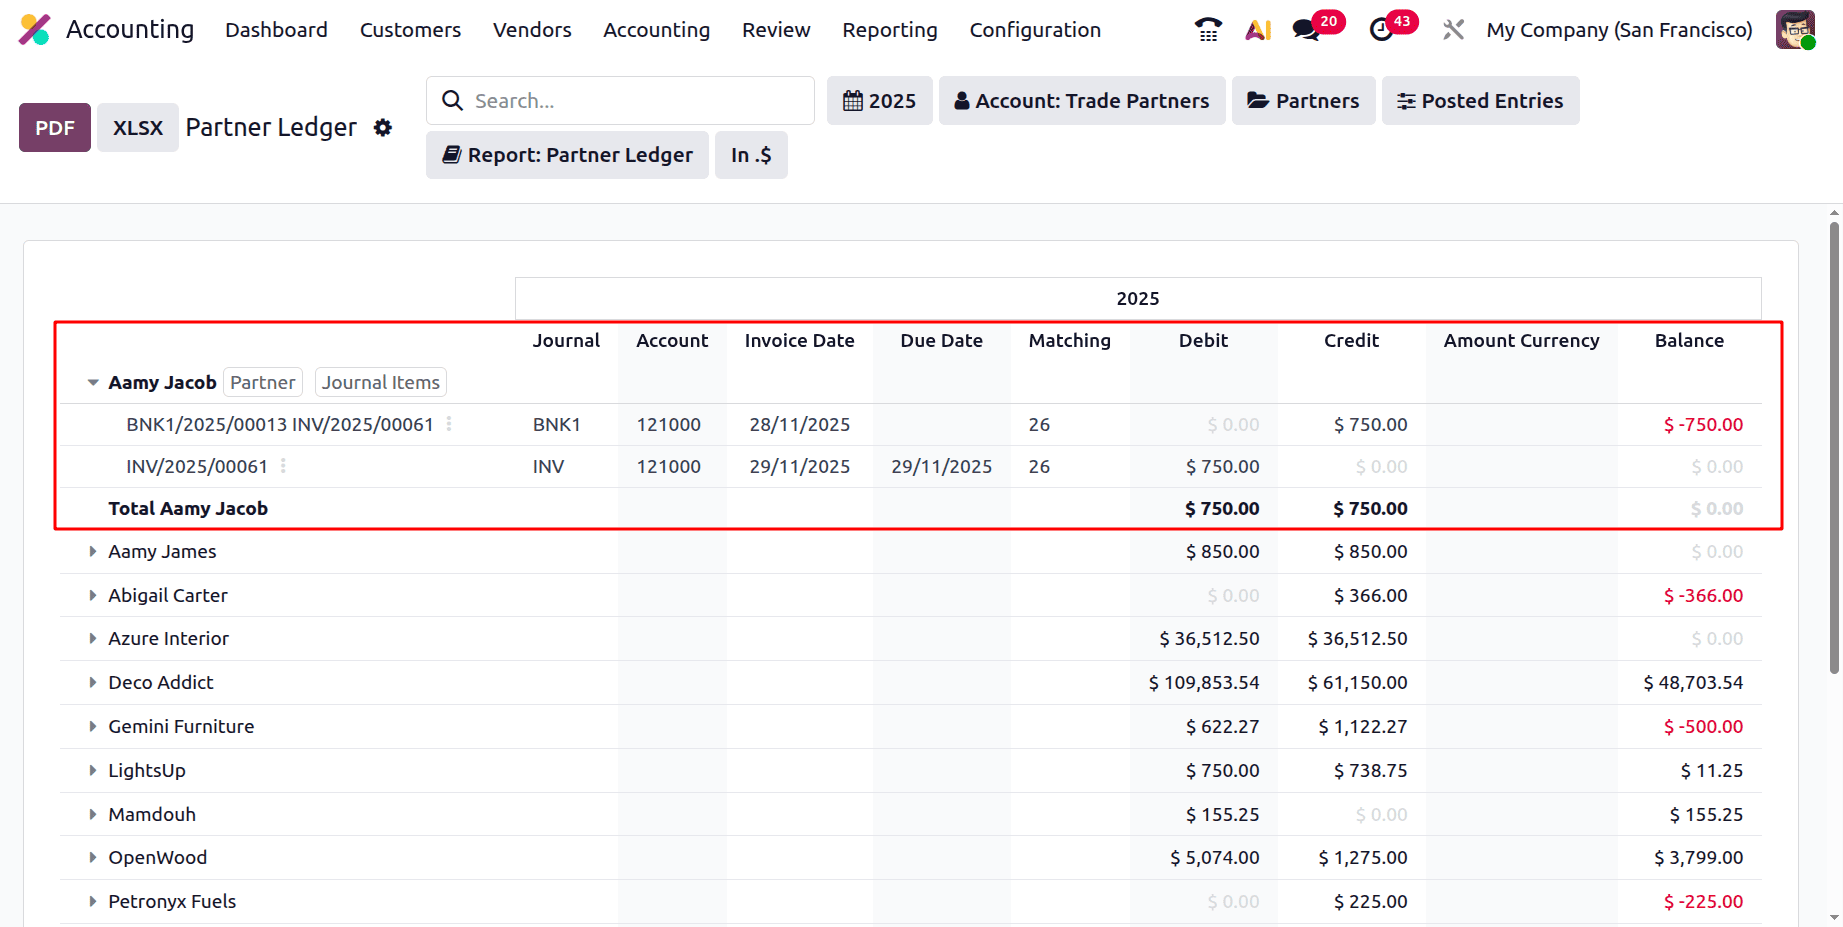Click Azure Interior credit $ 36,512.50
1843x927 pixels.
coord(1357,639)
